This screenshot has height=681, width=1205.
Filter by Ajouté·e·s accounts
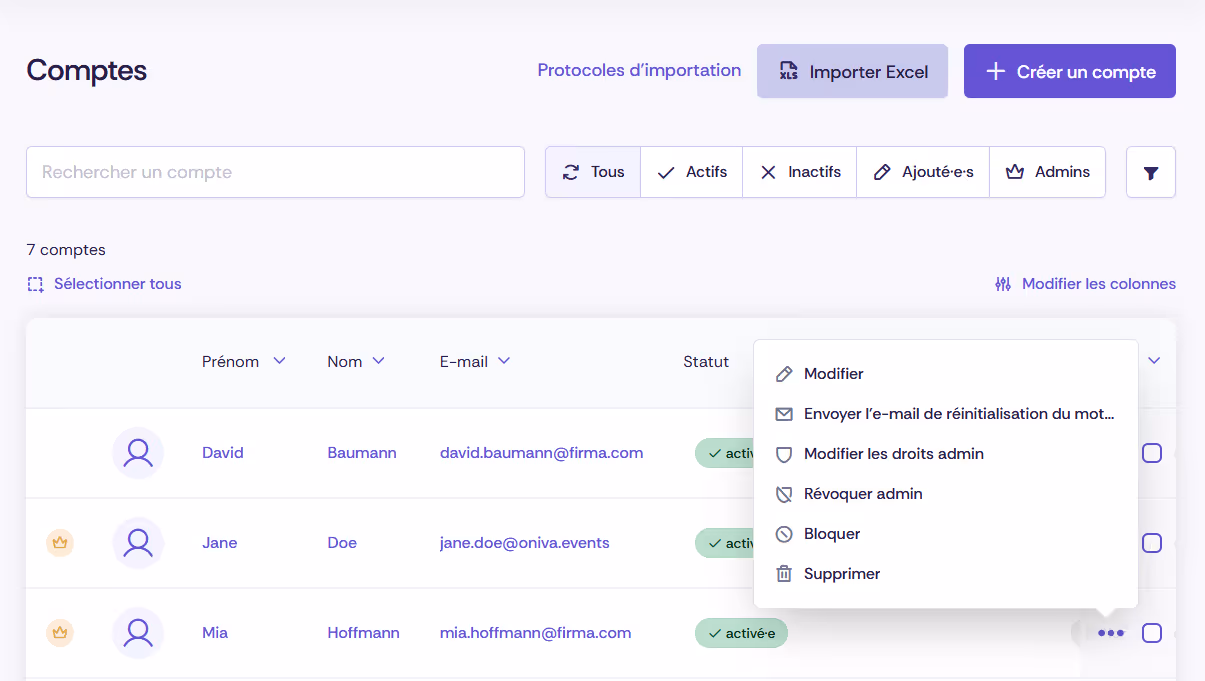tap(923, 172)
